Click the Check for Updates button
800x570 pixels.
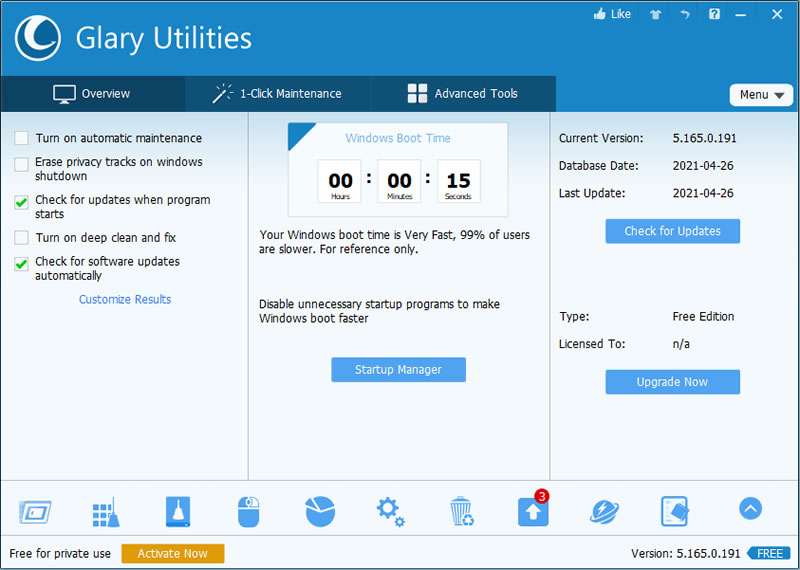672,231
